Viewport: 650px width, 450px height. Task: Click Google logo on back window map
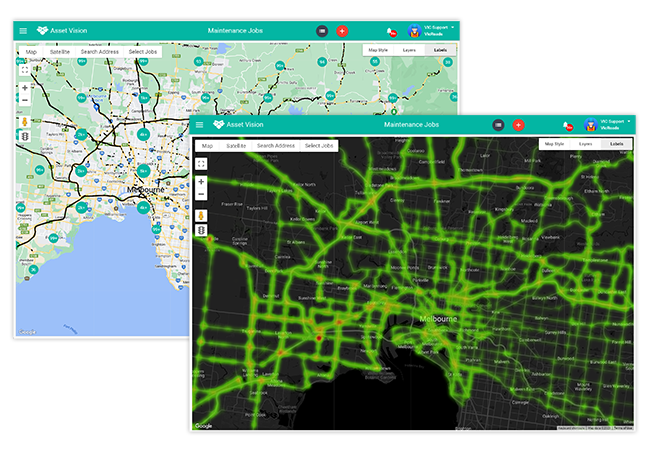[27, 332]
